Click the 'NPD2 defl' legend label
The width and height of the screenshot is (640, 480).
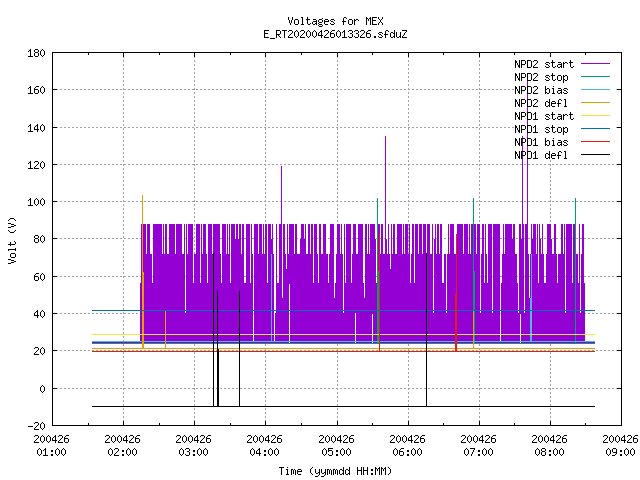541,103
